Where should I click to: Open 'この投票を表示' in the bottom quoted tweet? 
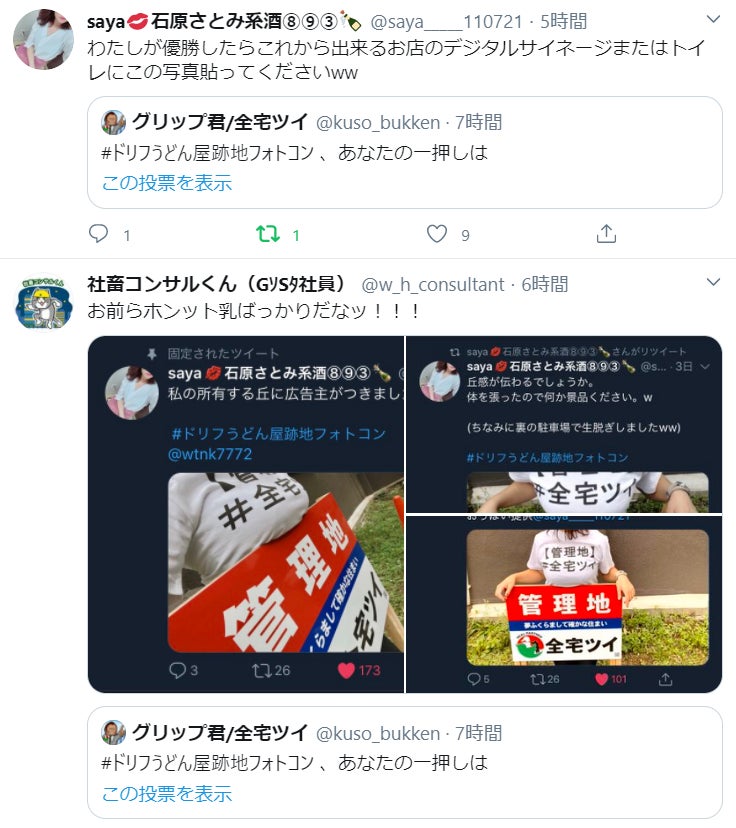167,793
